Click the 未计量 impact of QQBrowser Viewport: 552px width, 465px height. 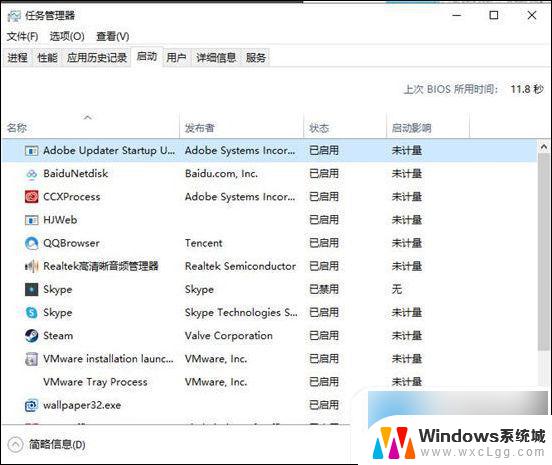407,243
